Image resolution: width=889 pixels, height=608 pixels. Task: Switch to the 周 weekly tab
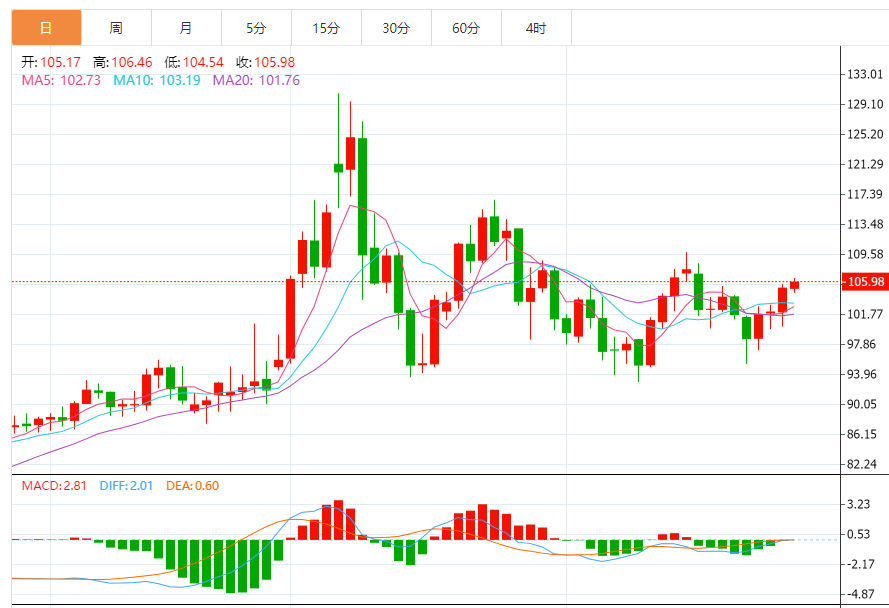116,28
